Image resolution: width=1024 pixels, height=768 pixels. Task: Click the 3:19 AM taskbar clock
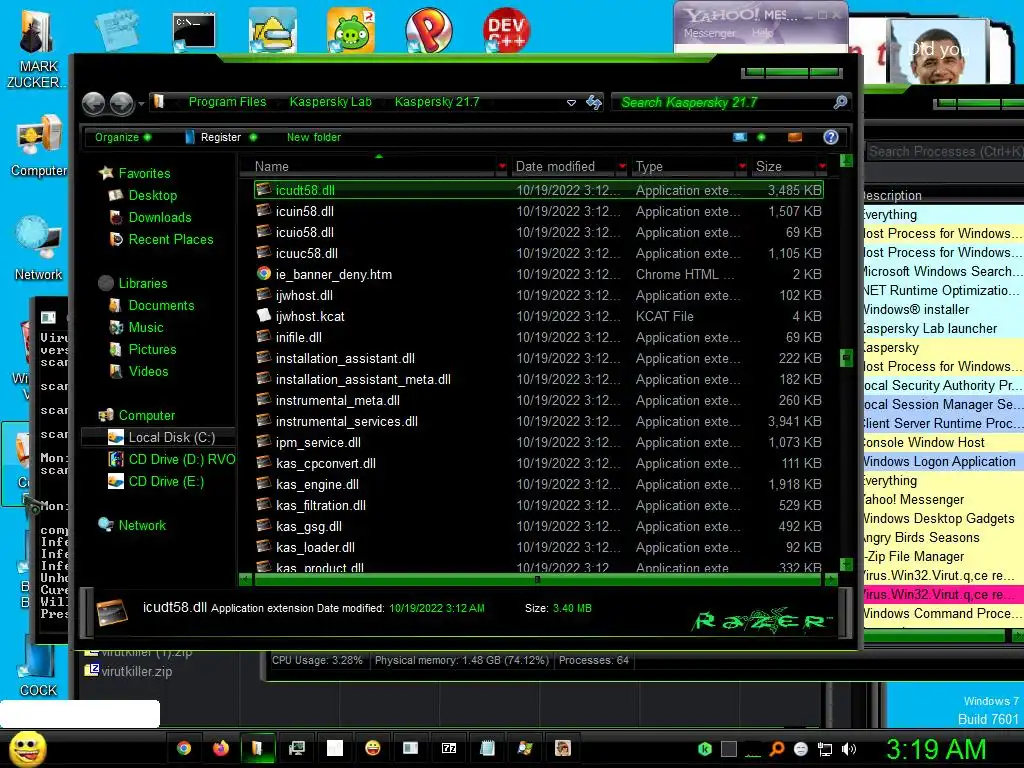pos(935,750)
